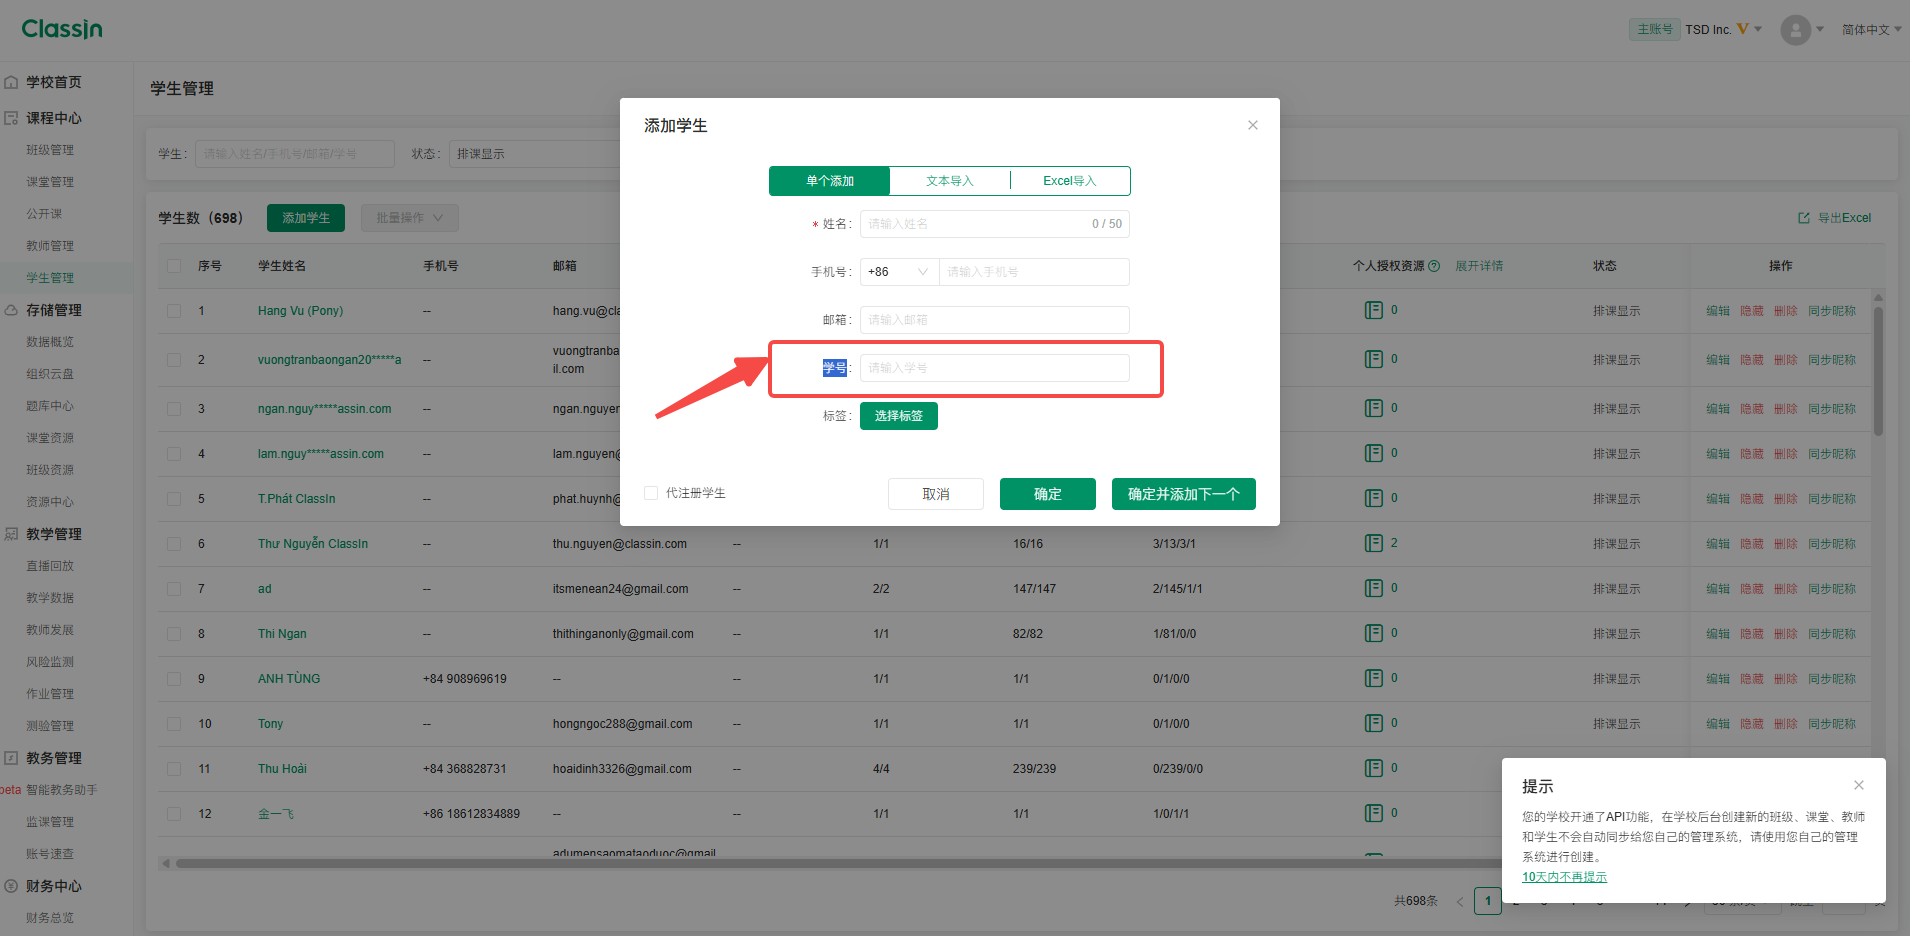Click the 财务中心 sidebar icon
The height and width of the screenshot is (936, 1910).
tap(11, 886)
